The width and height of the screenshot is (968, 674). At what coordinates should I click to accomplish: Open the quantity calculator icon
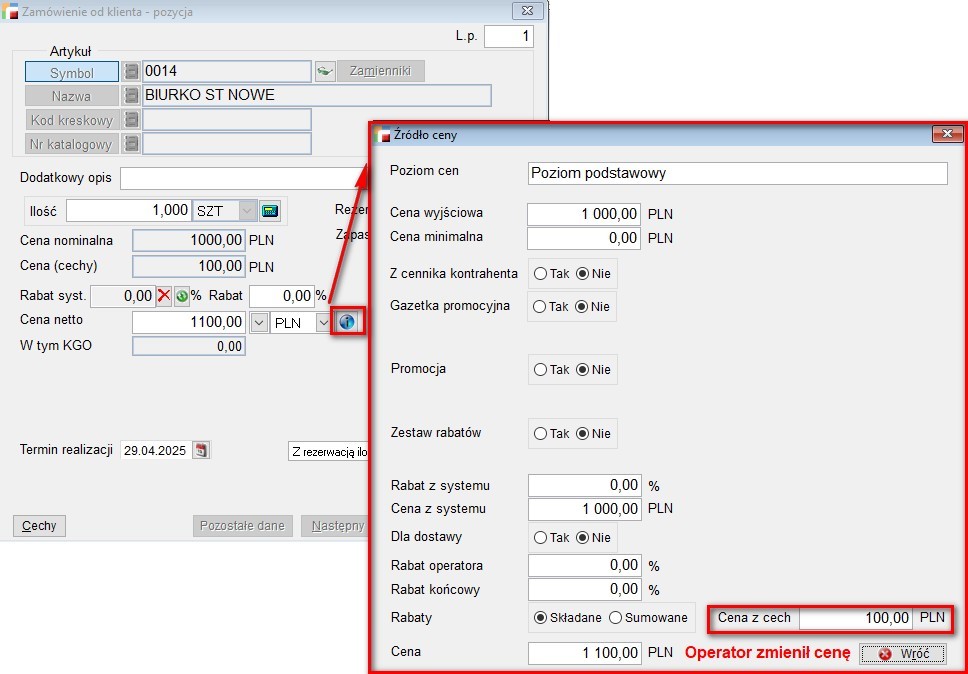pyautogui.click(x=269, y=210)
